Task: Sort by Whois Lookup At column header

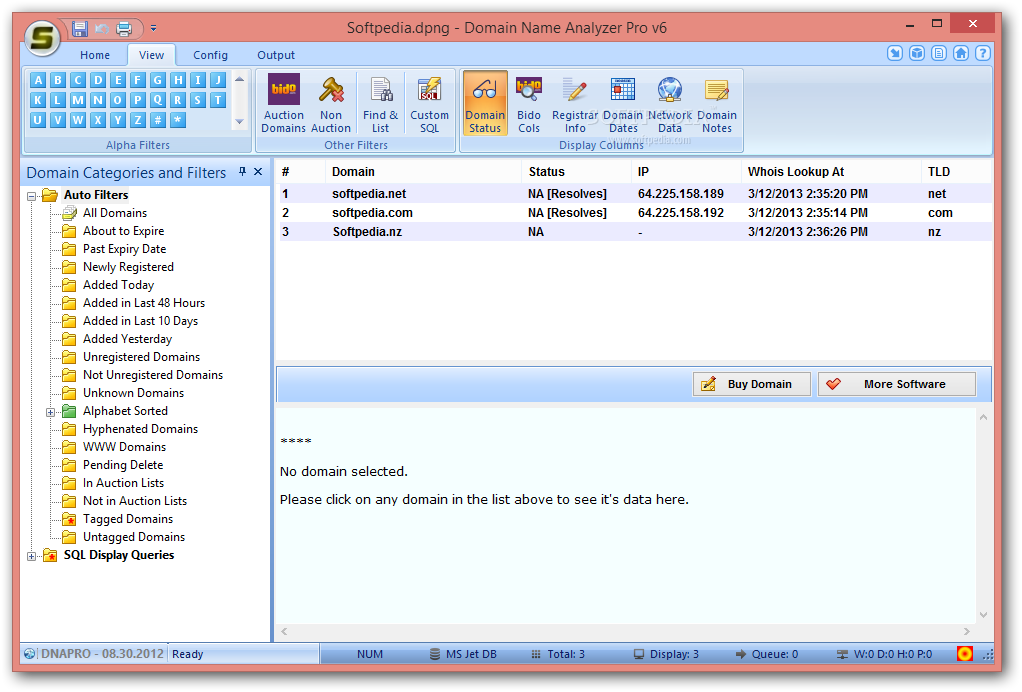Action: (830, 172)
